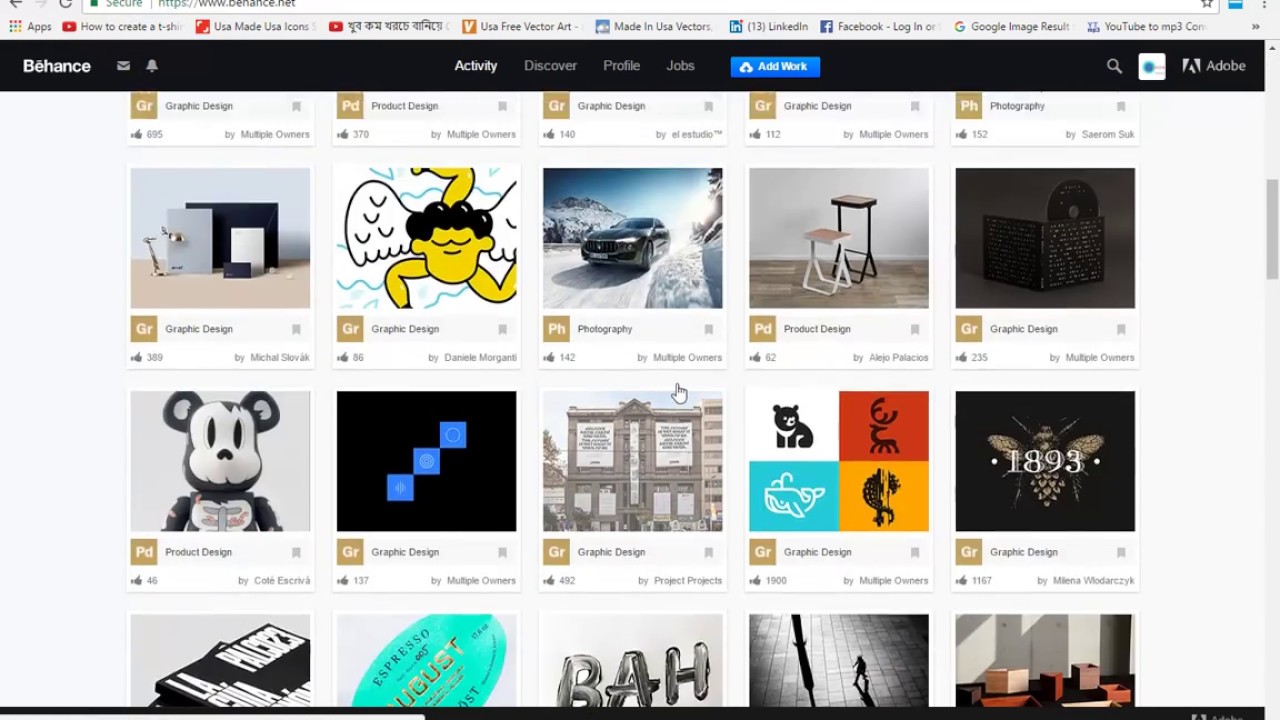This screenshot has height=720, width=1280.
Task: Open the stationery mockup project thumbnail
Action: coord(220,238)
